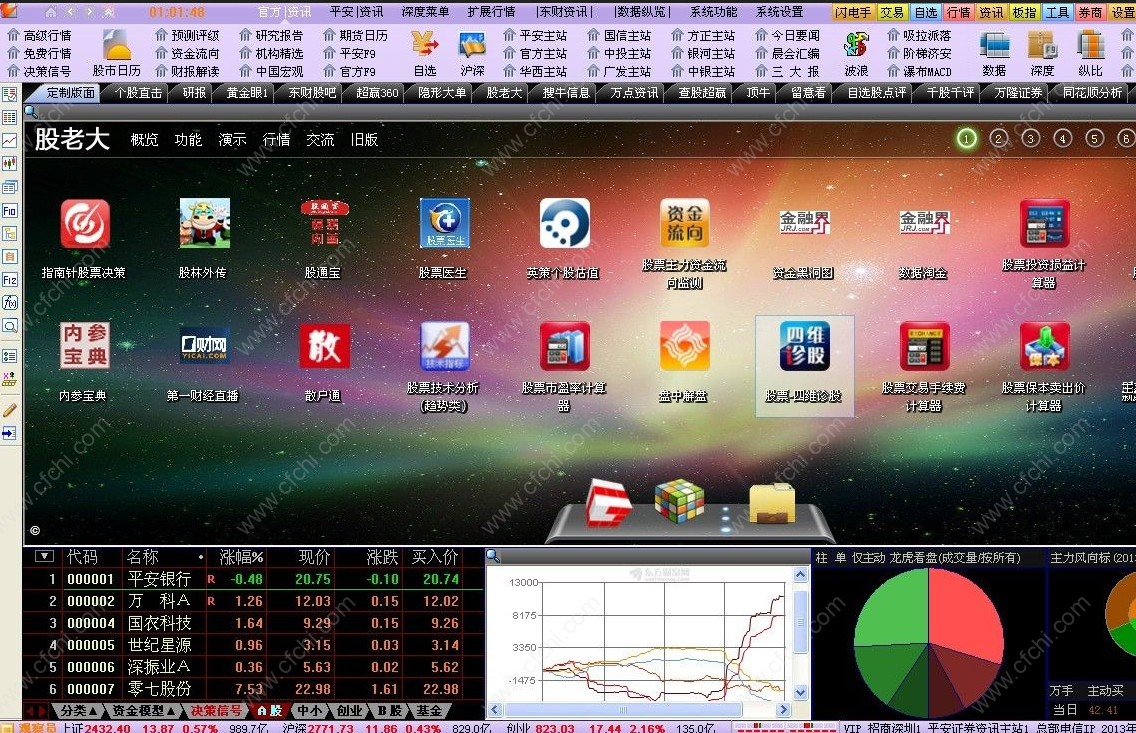Click chart vertical scroll down arrow

[x=801, y=692]
